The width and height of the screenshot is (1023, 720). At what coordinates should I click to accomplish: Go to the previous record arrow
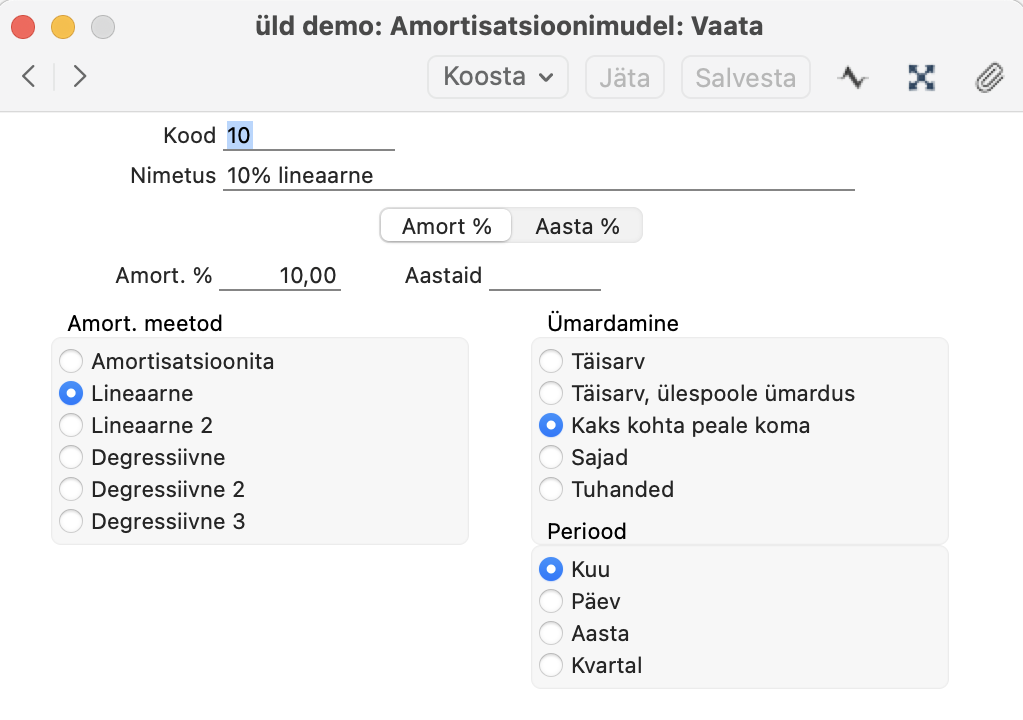coord(29,77)
